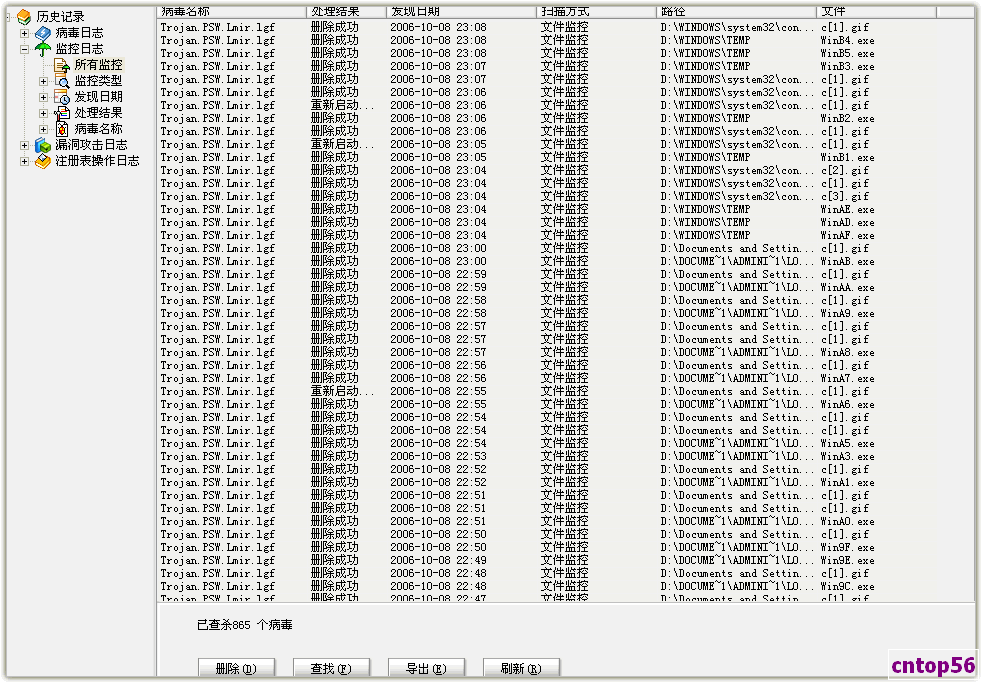This screenshot has width=982, height=683.
Task: Click the 处理结果 icon
Action: pyautogui.click(x=62, y=113)
